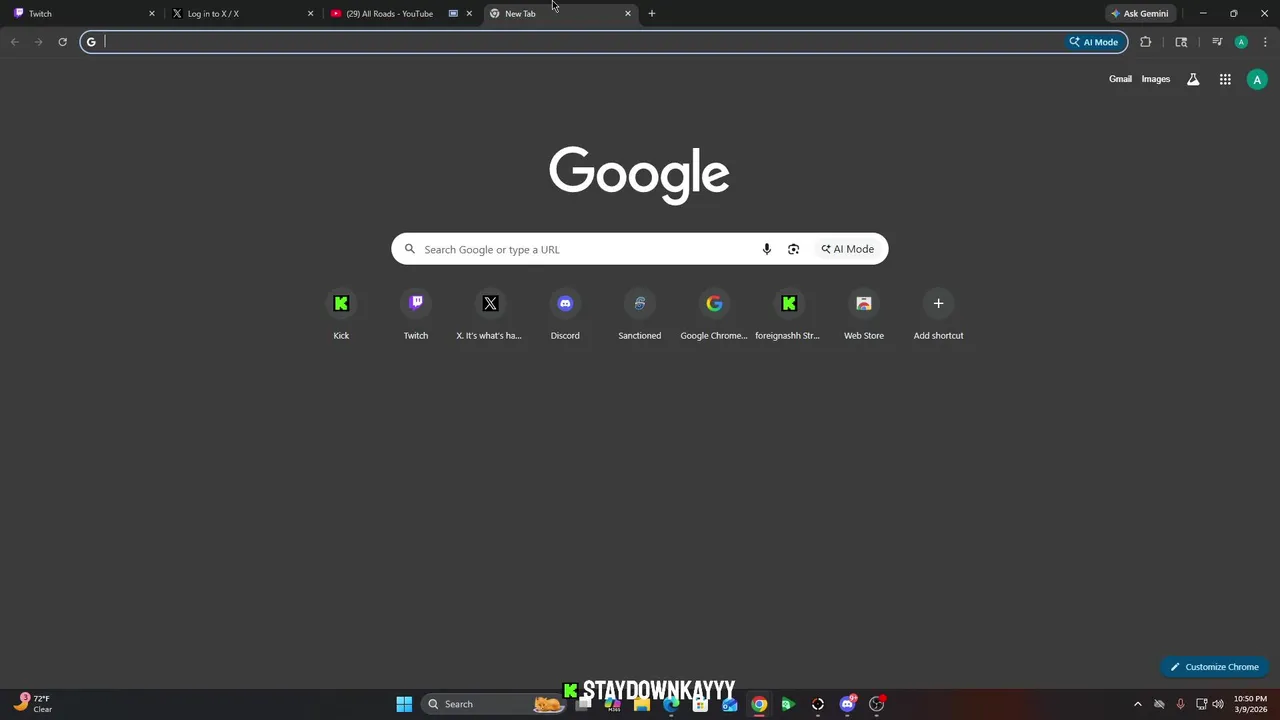Image resolution: width=1280 pixels, height=720 pixels.
Task: Open the Discord shortcut
Action: (x=565, y=314)
